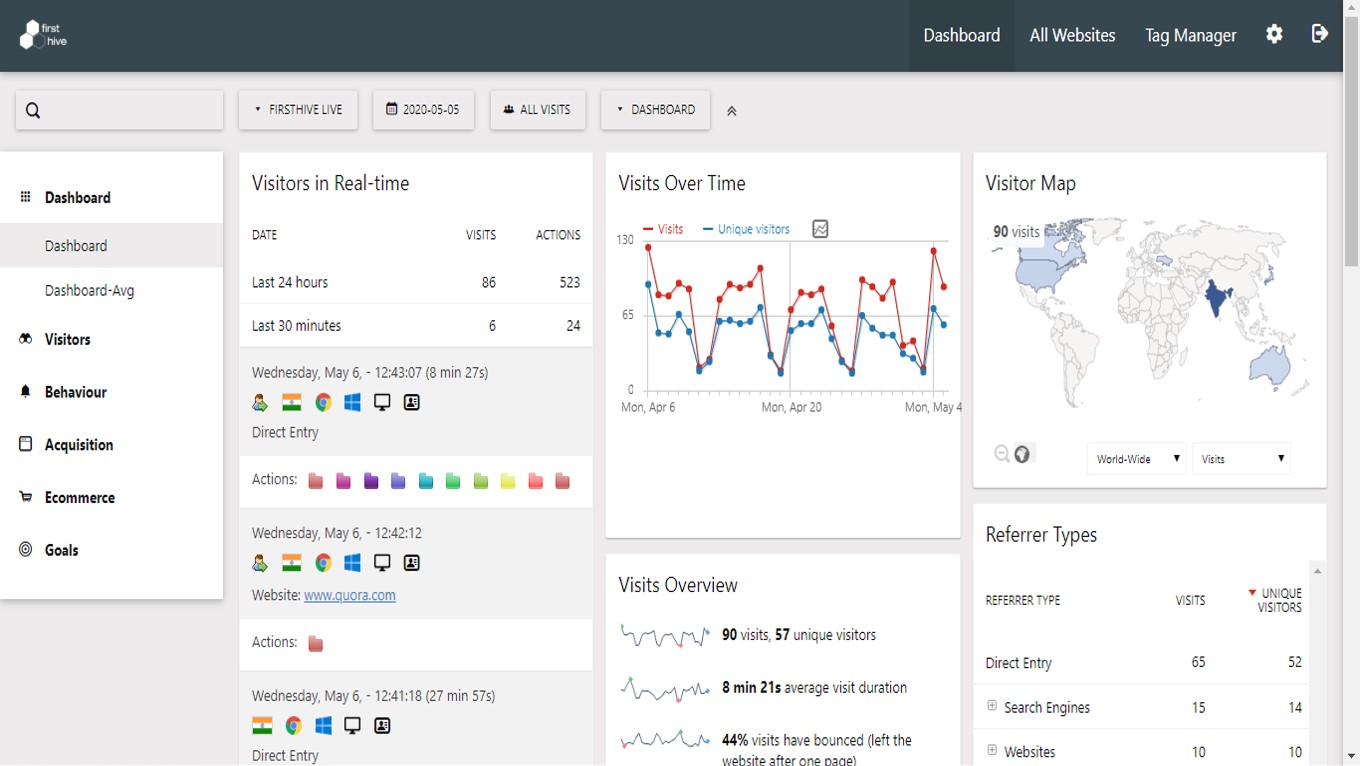Switch to the All Websites page
1360x766 pixels.
tap(1072, 34)
